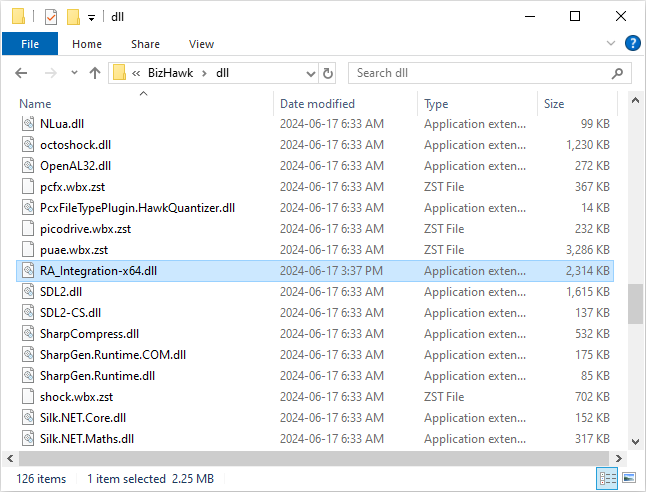Select the Silk.NET.Core.dll file icon
The image size is (646, 492).
pyautogui.click(x=28, y=418)
